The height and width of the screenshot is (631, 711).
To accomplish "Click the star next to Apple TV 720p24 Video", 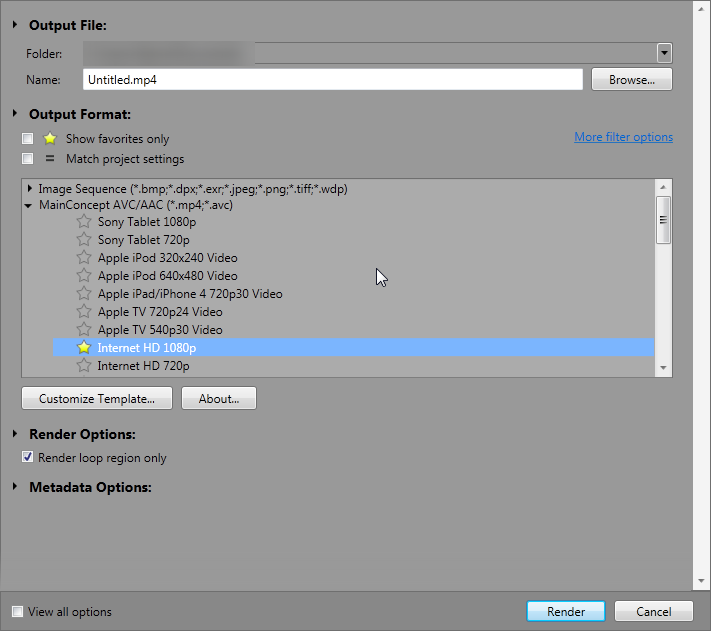I will pyautogui.click(x=83, y=311).
